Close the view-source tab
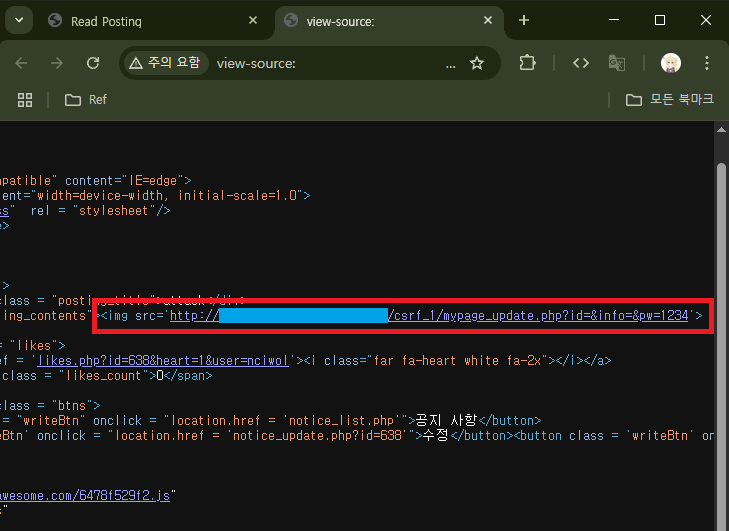Viewport: 729px width, 531px height. (488, 20)
